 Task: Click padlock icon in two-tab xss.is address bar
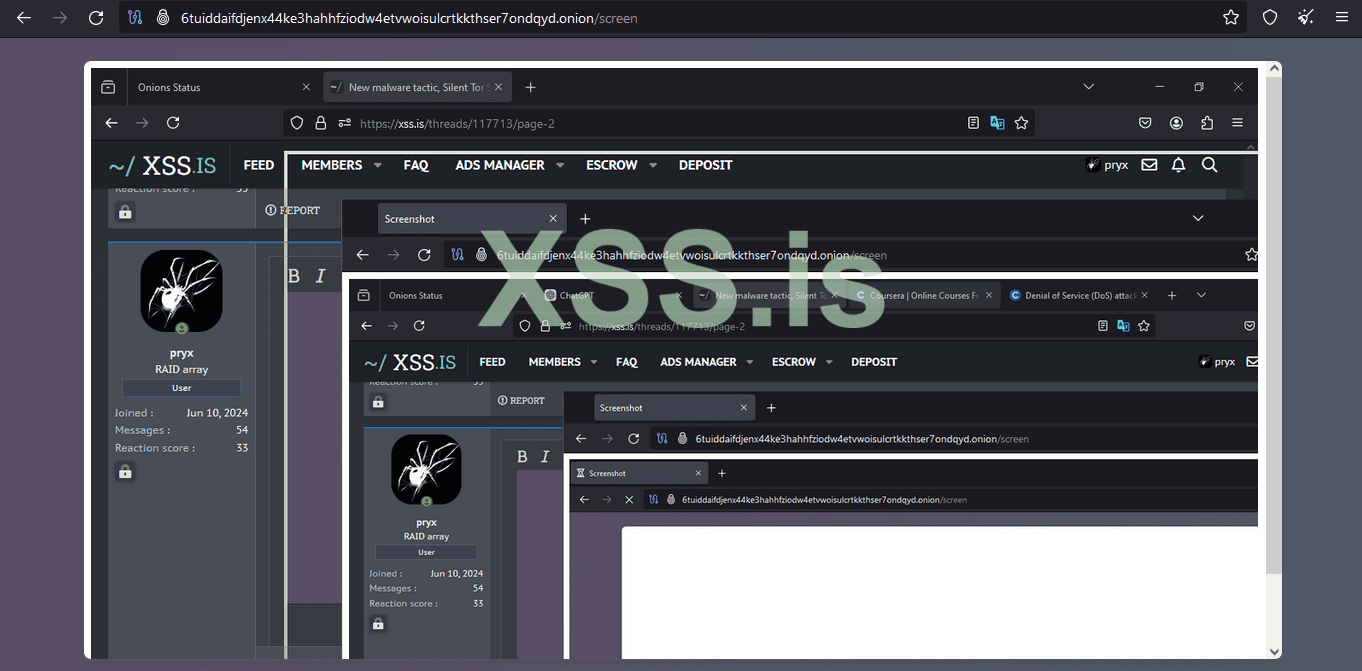tap(321, 123)
